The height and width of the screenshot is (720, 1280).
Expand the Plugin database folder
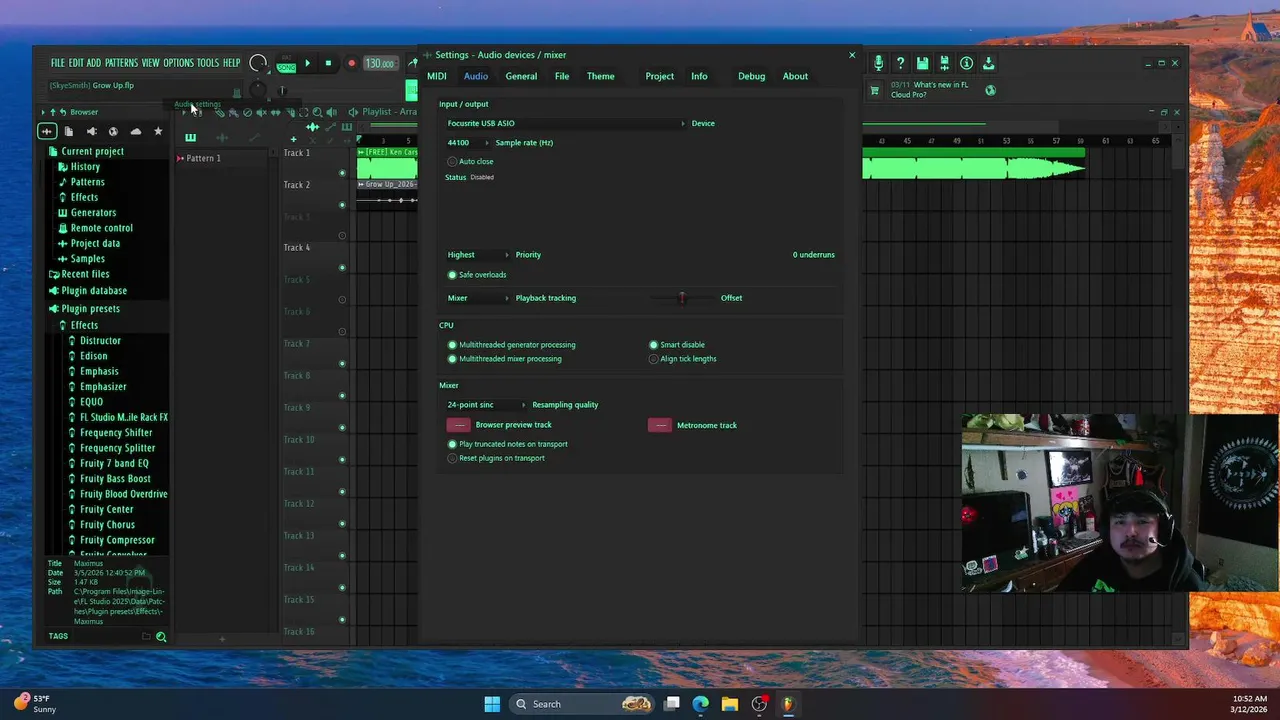tap(94, 291)
